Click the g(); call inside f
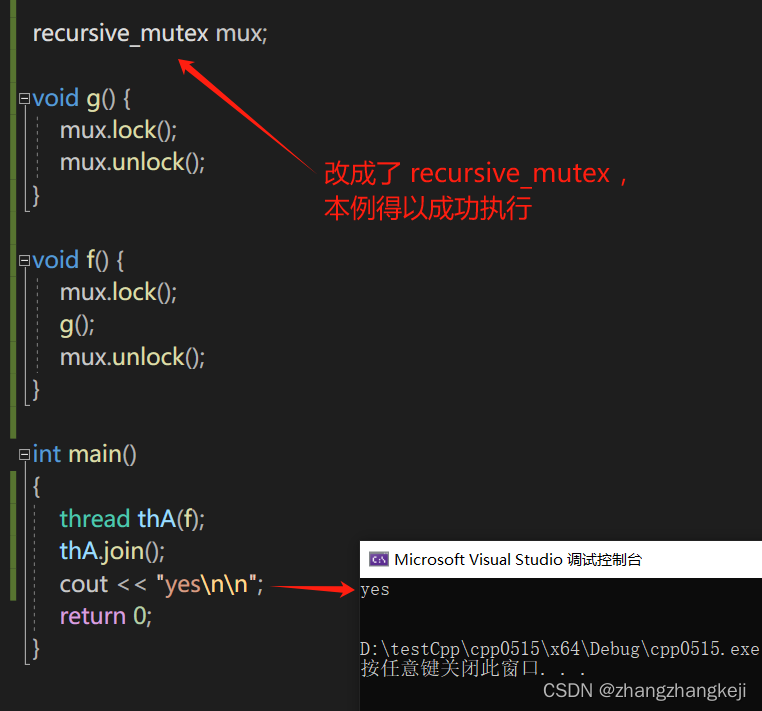This screenshot has width=762, height=711. [77, 326]
